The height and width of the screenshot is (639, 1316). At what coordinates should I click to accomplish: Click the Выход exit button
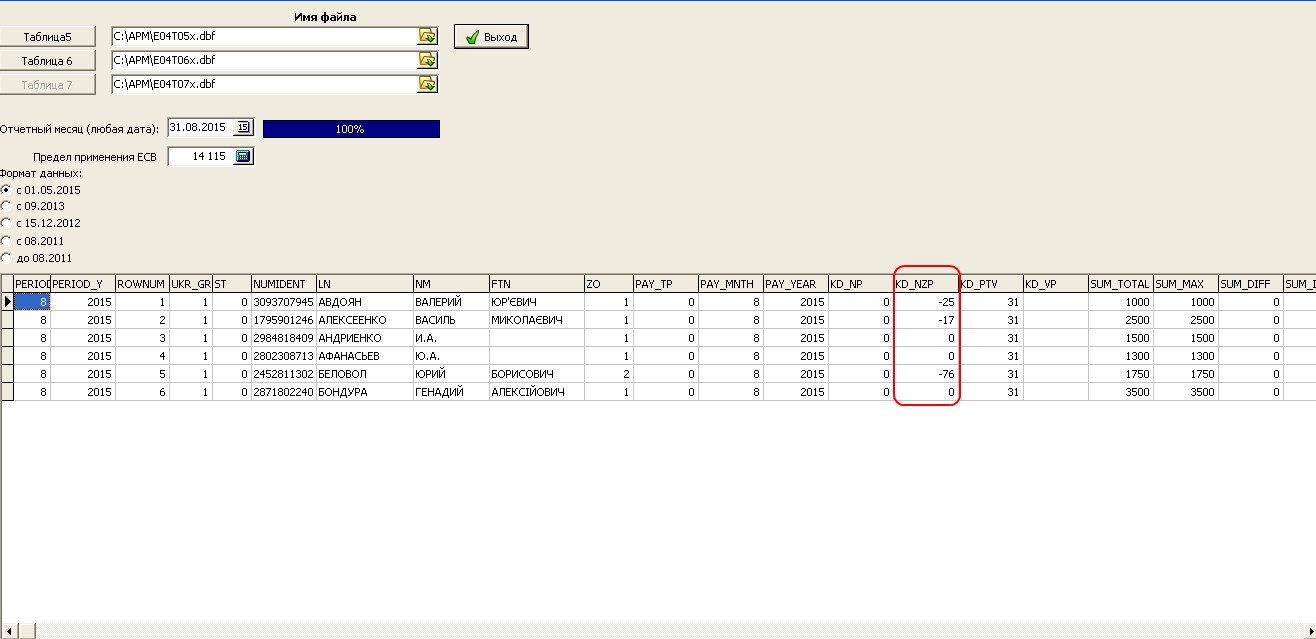point(491,37)
